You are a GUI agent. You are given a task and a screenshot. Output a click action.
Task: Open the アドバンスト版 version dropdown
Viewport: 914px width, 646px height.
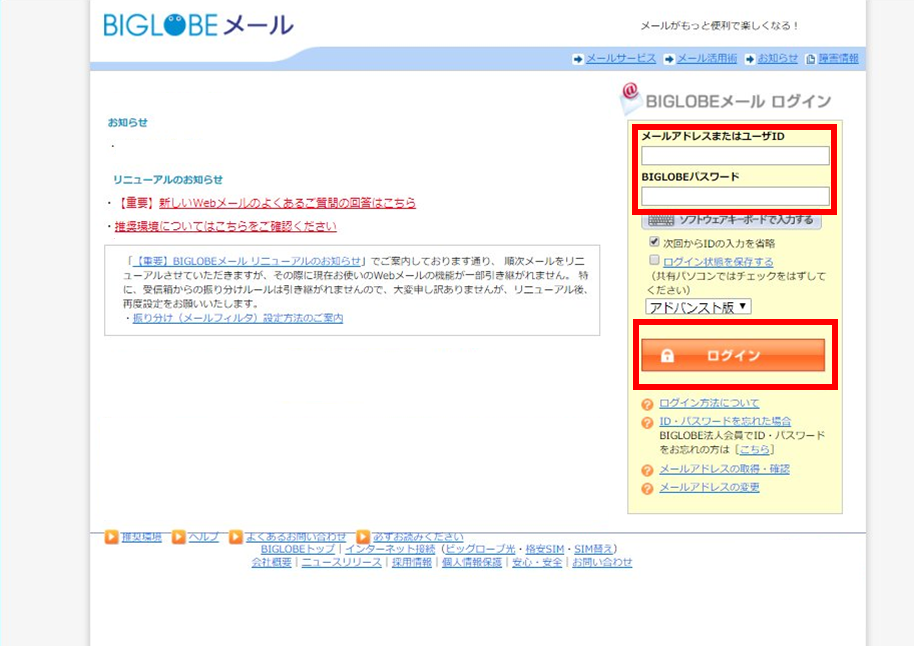point(698,307)
